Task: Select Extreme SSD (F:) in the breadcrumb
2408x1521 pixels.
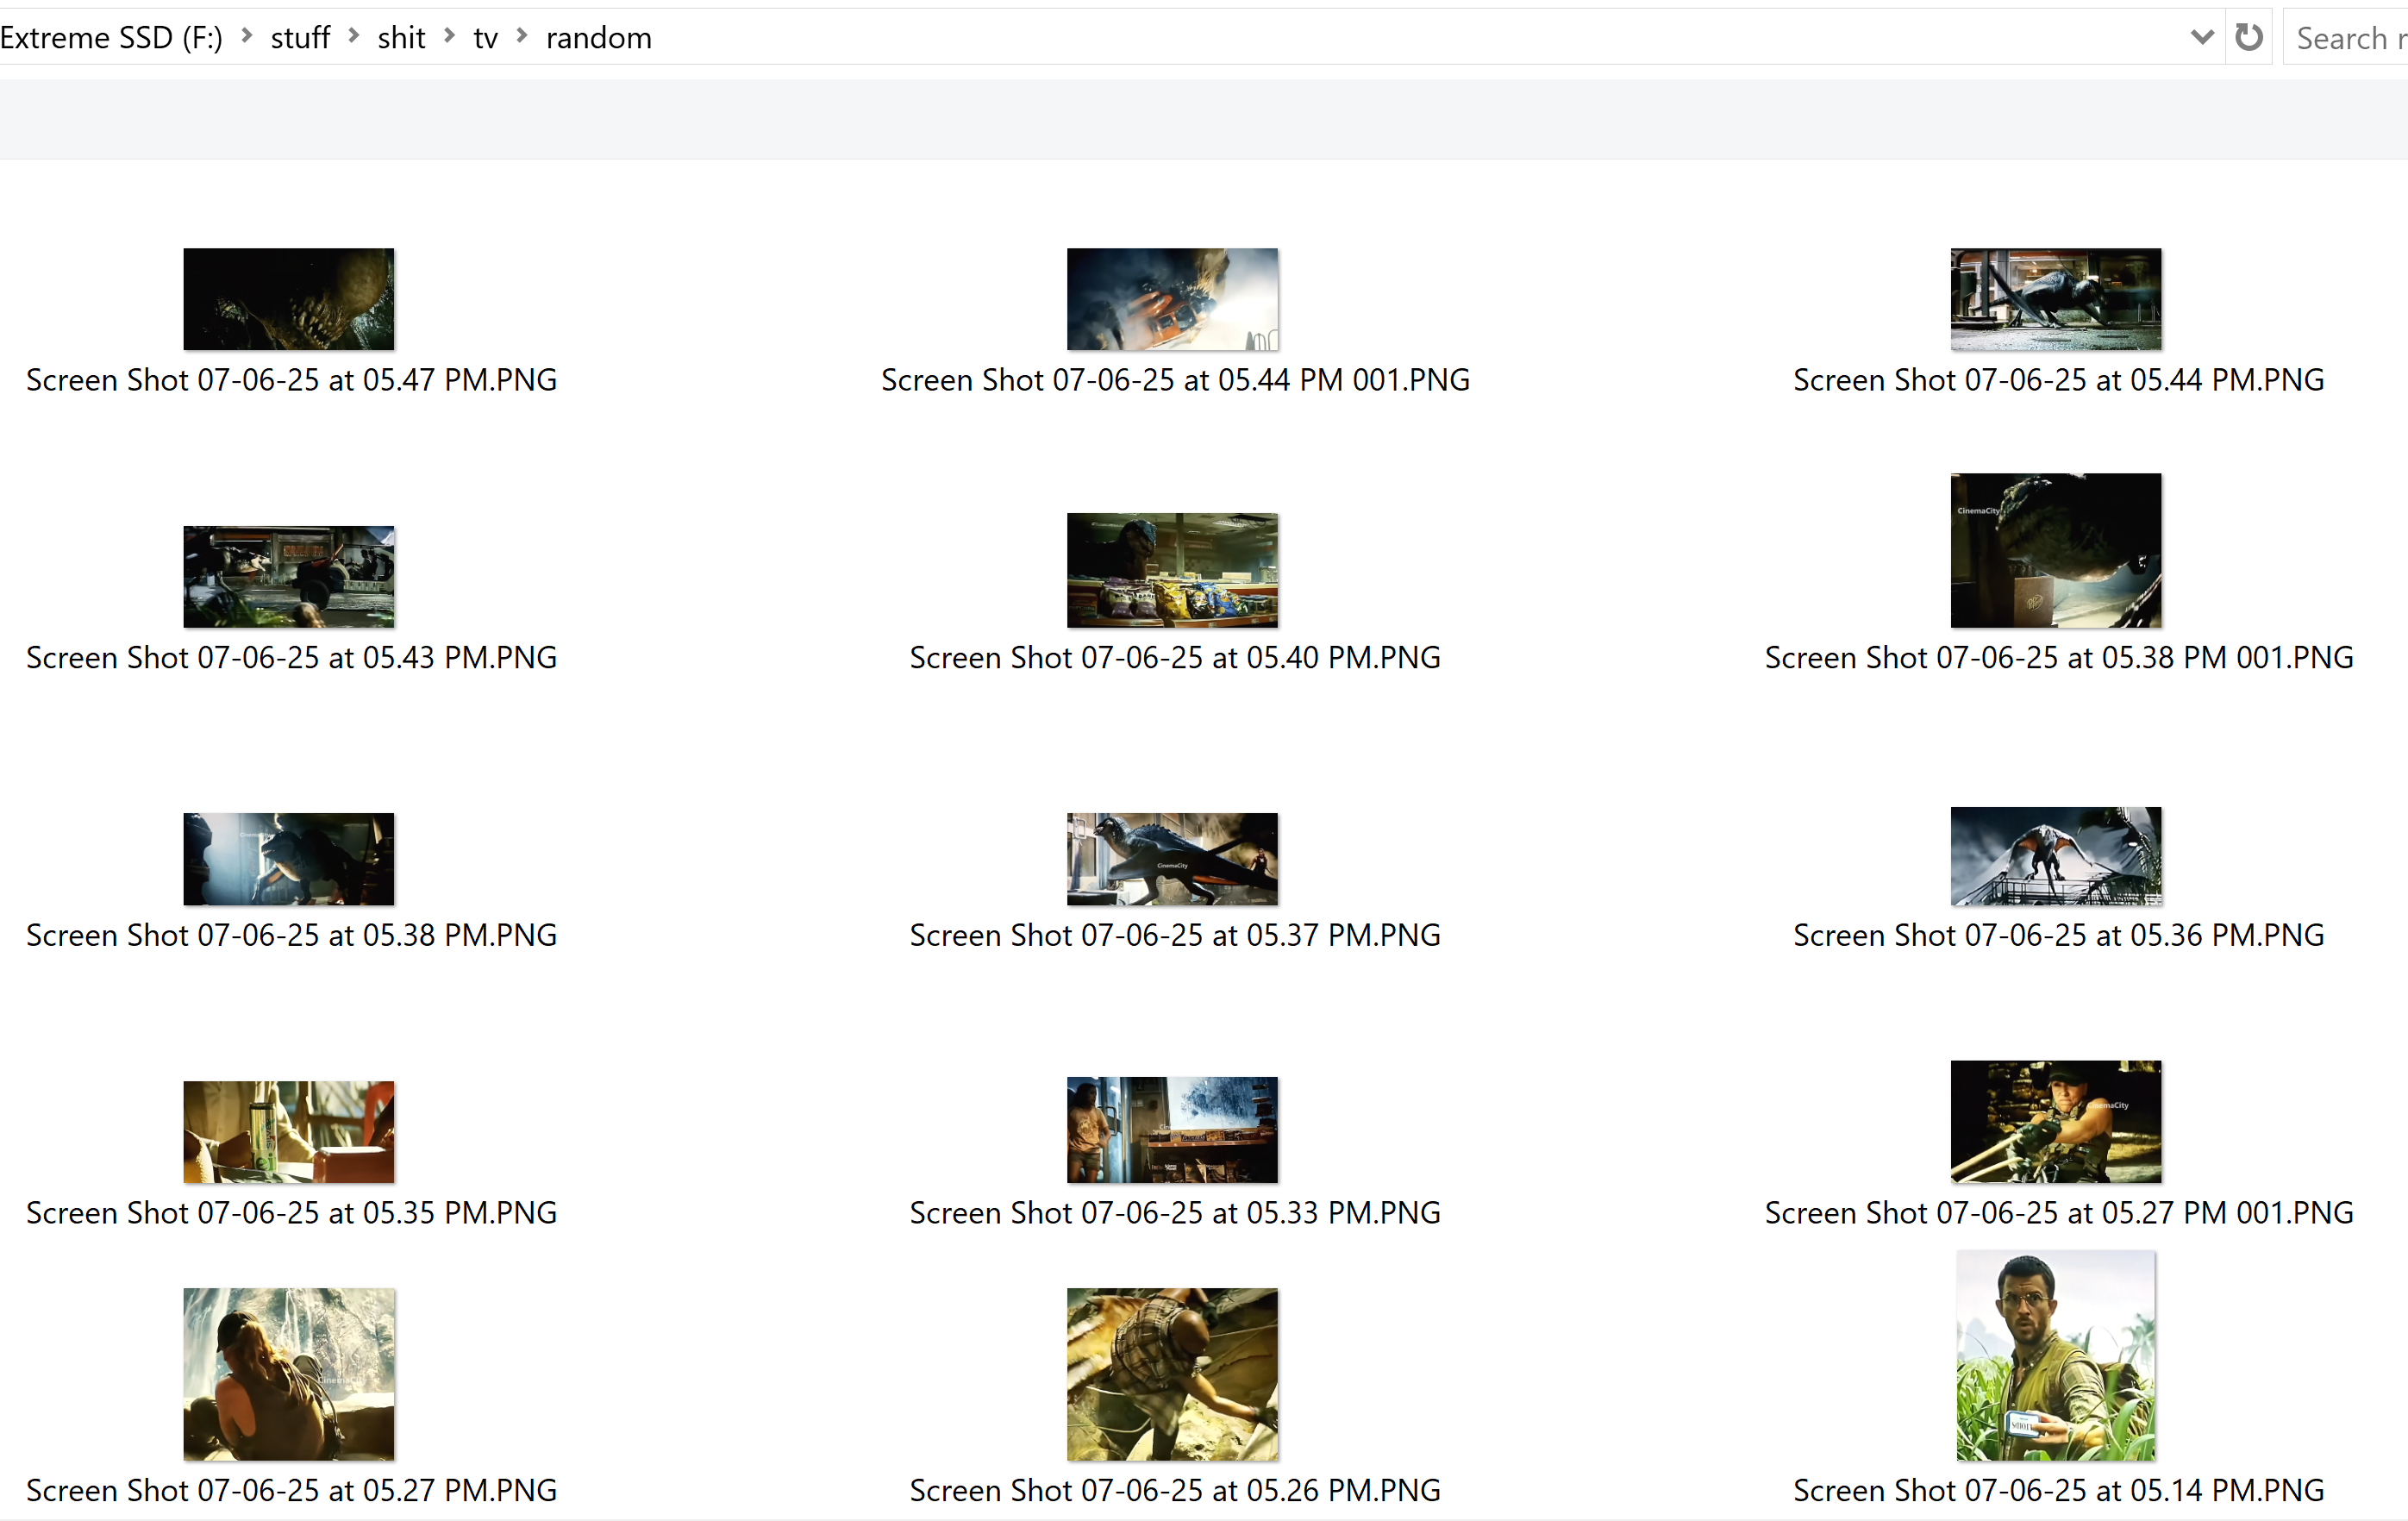Action: pyautogui.click(x=111, y=38)
